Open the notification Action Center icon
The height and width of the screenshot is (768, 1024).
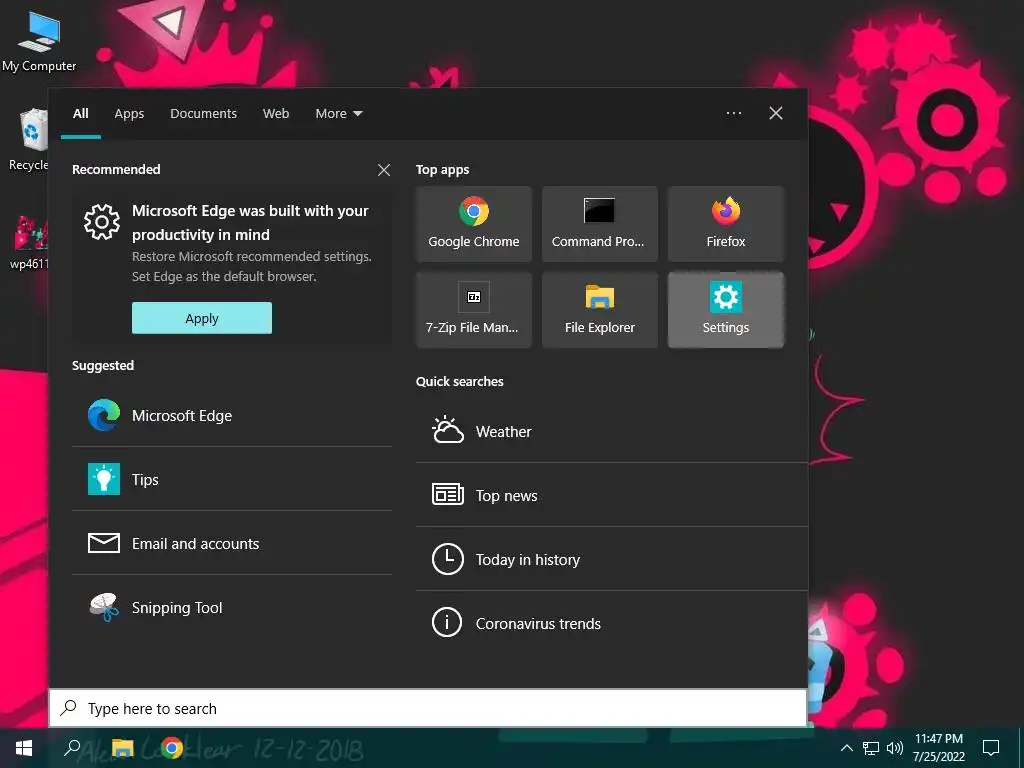coord(991,748)
